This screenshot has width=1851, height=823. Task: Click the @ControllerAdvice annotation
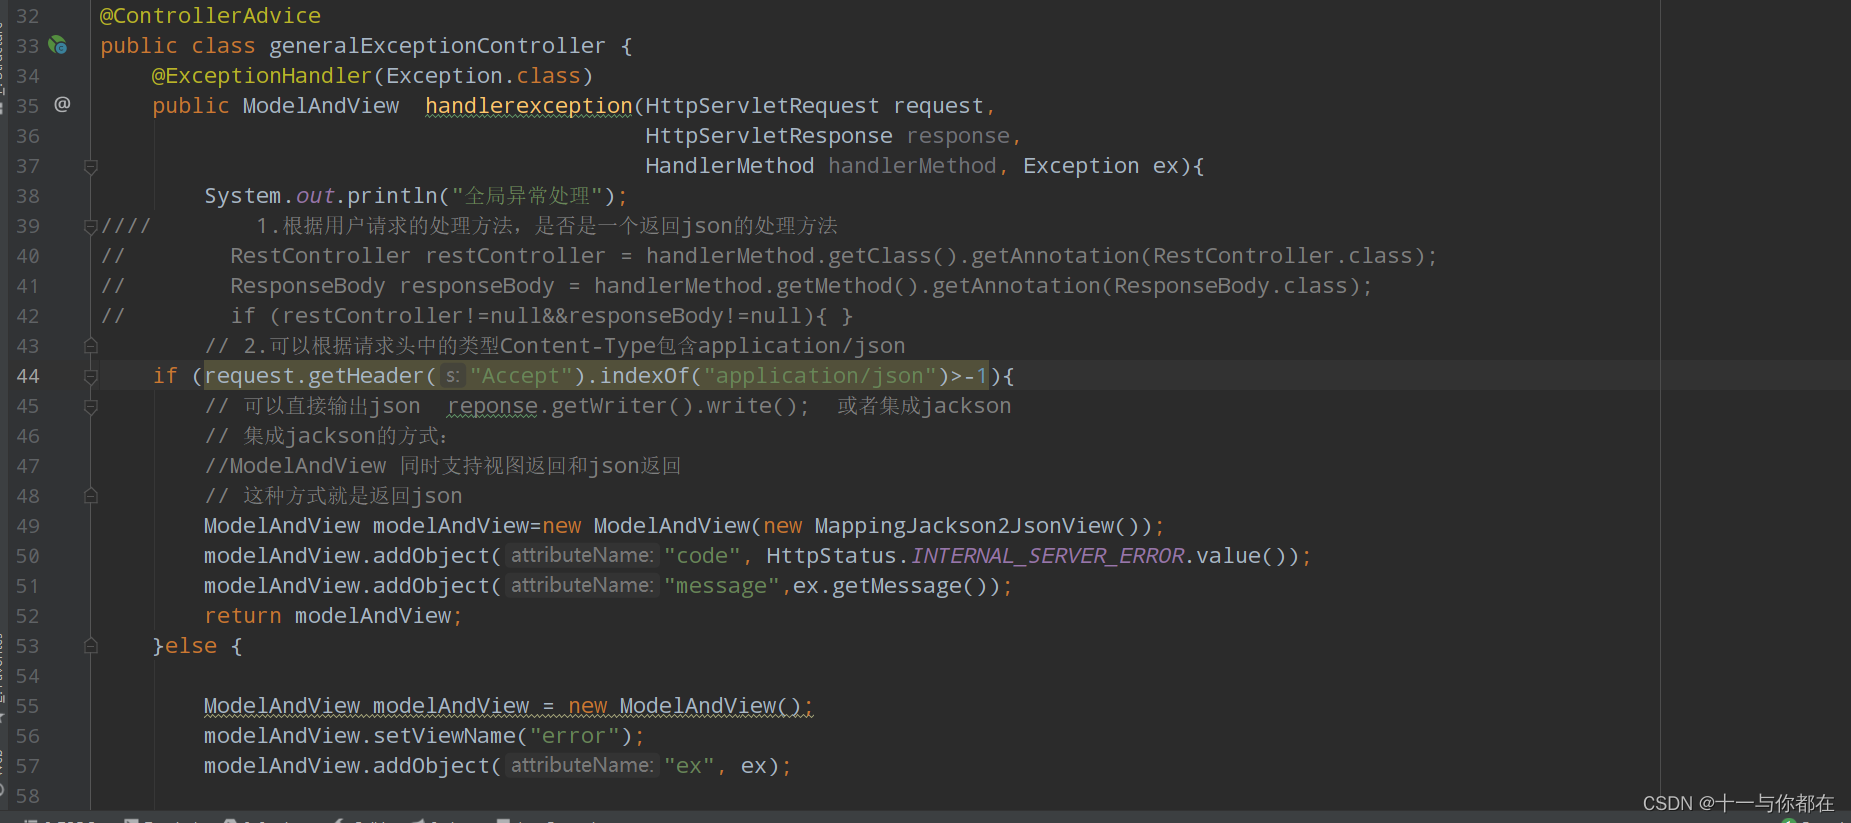[210, 16]
